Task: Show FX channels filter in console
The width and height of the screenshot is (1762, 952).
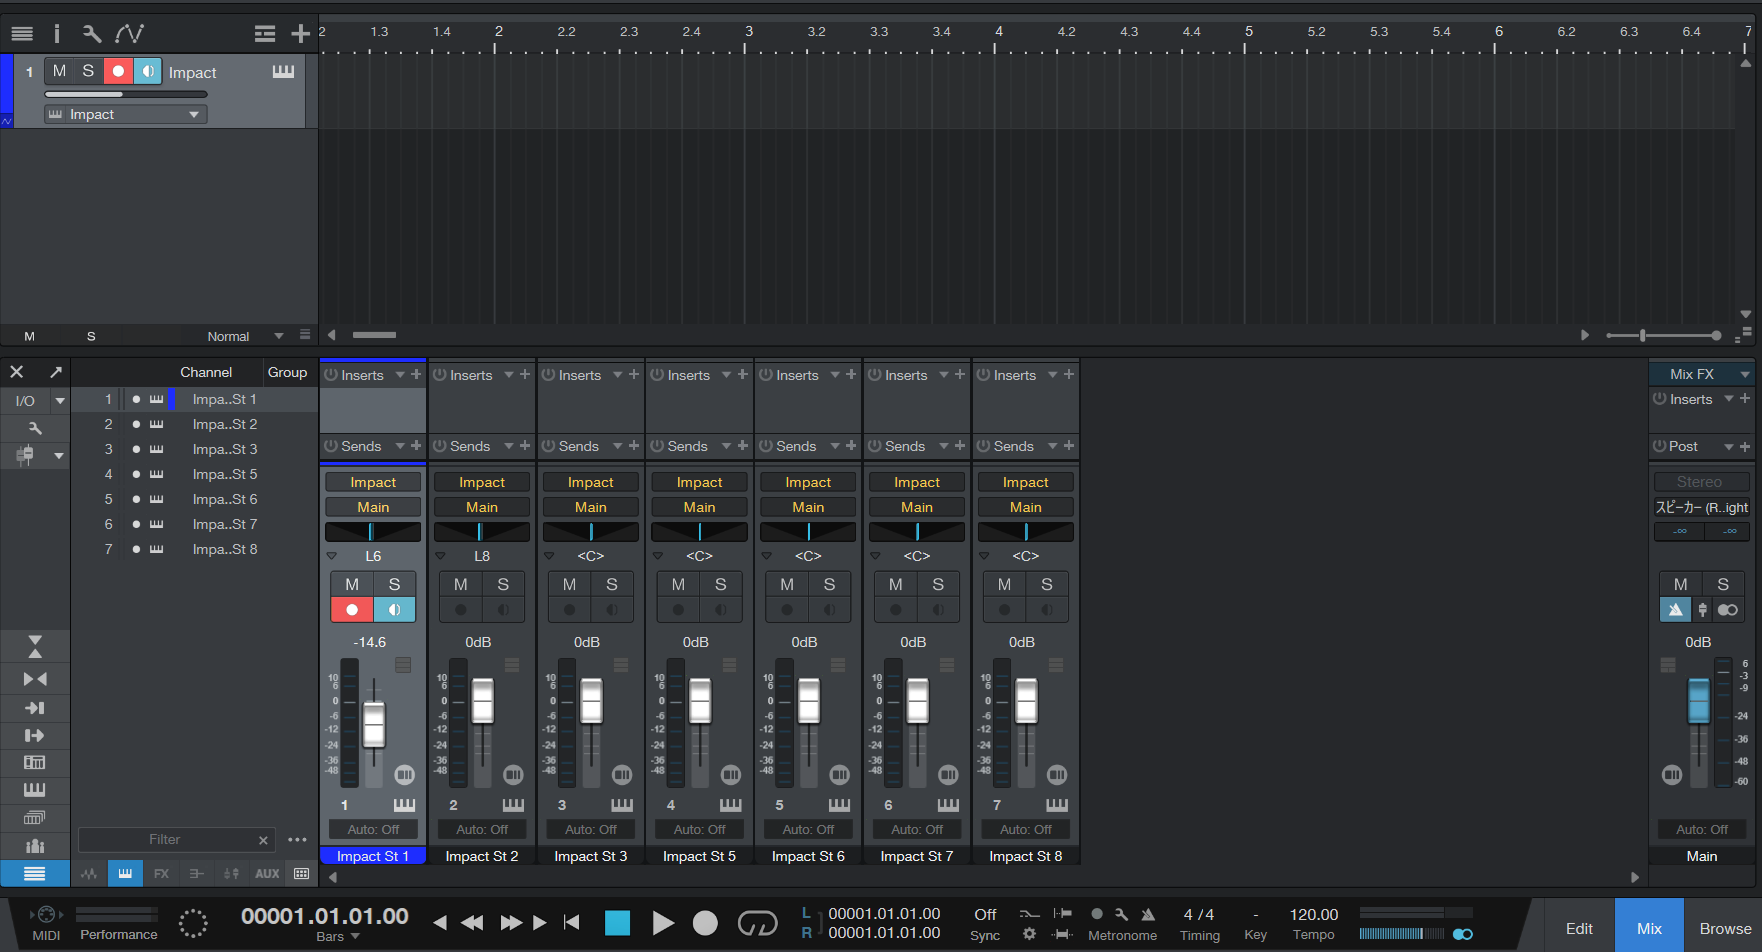Action: 161,873
